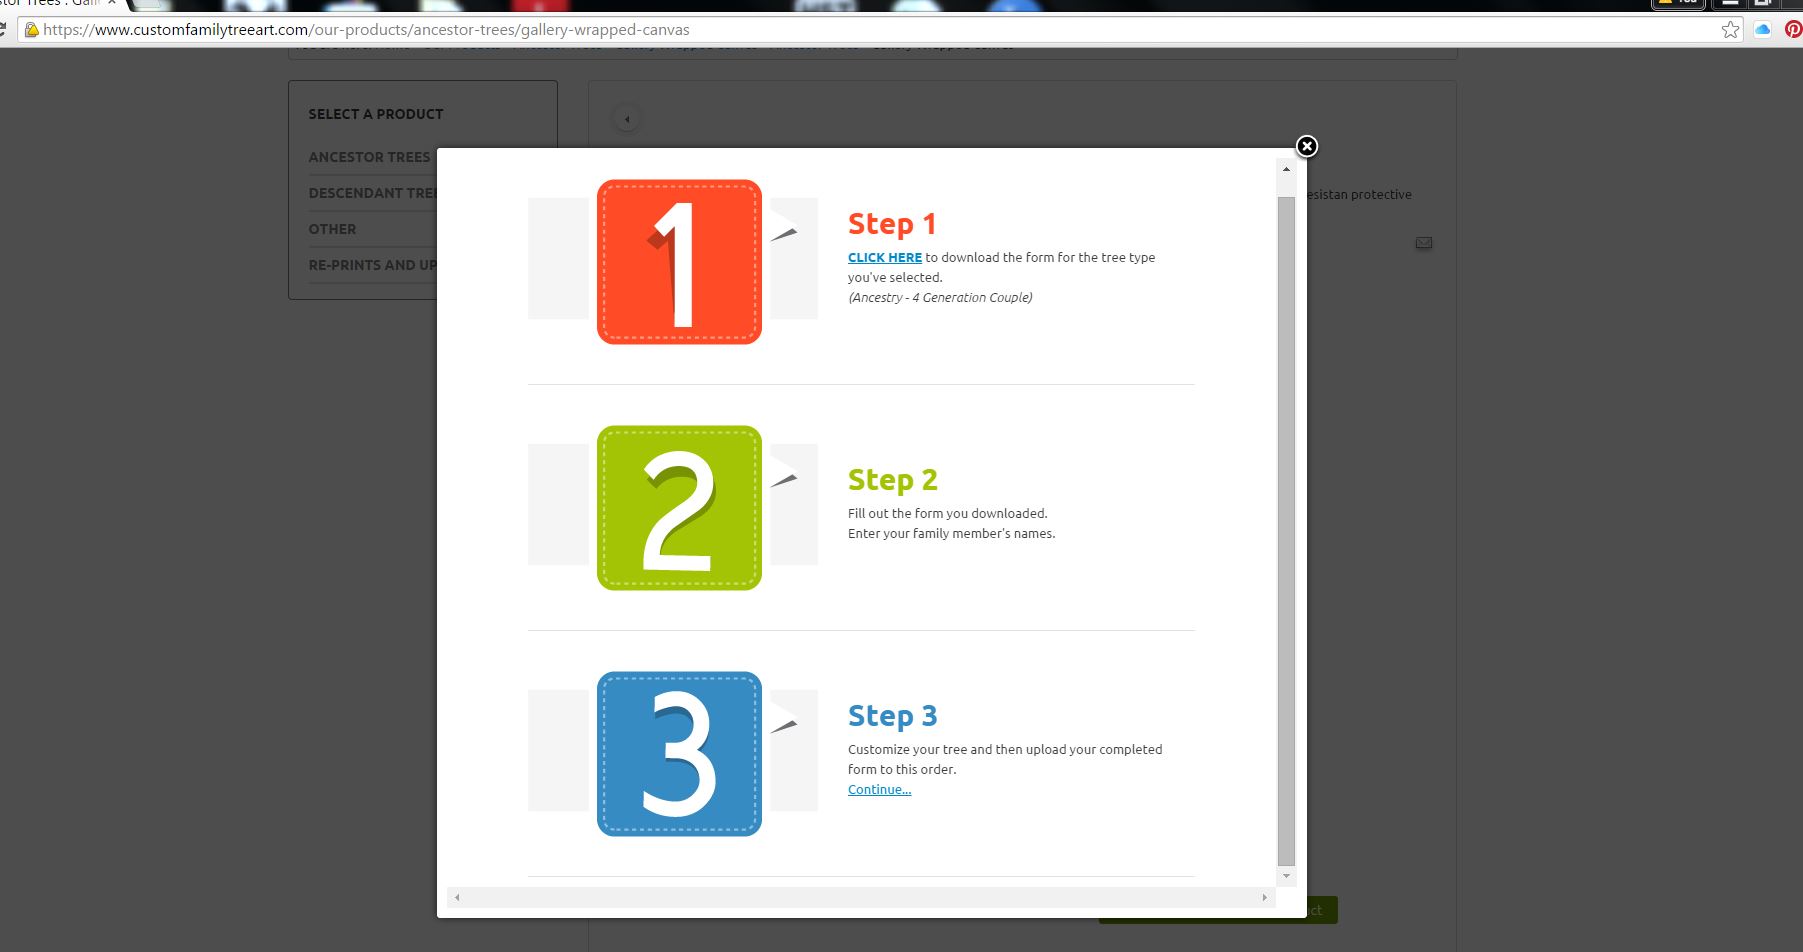Select ANCESTOR TREES in the sidebar
The image size is (1803, 952).
pos(369,157)
